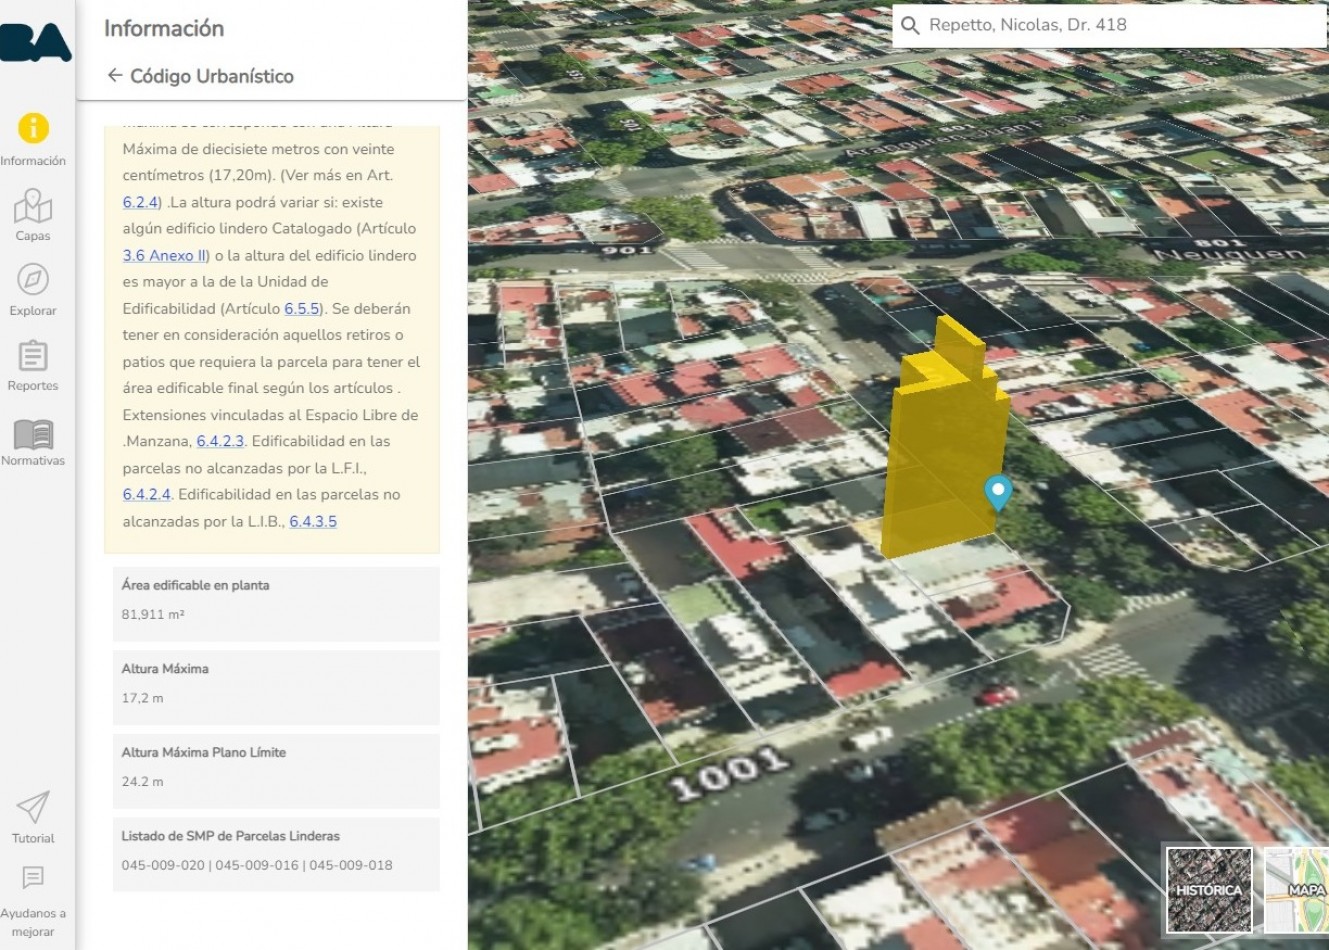1329x950 pixels.
Task: Click the search magnifier icon
Action: (x=909, y=26)
